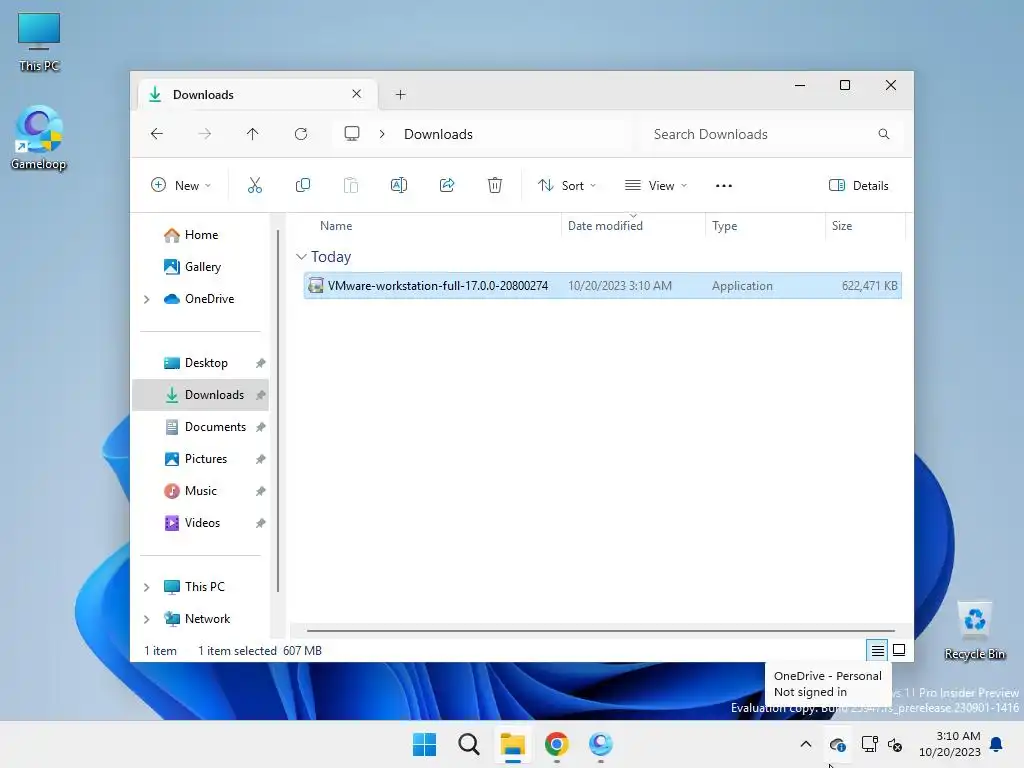Click the Rename icon in toolbar
Image resolution: width=1024 pixels, height=768 pixels.
pyautogui.click(x=399, y=185)
